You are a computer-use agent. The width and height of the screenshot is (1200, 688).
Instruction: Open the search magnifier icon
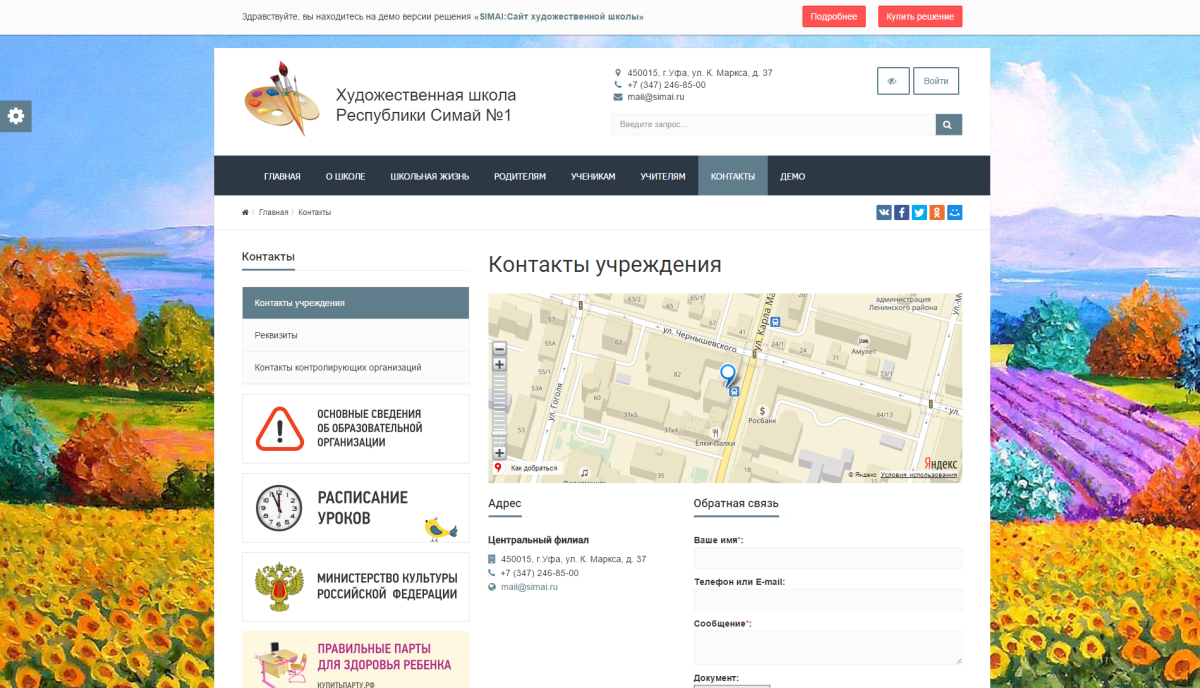pos(947,124)
